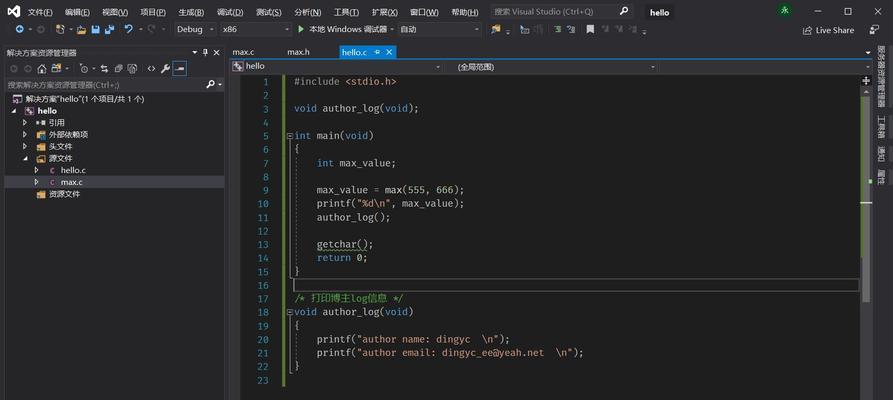The width and height of the screenshot is (893, 400).
Task: Open the 工具箱 side tab
Action: coord(881,128)
